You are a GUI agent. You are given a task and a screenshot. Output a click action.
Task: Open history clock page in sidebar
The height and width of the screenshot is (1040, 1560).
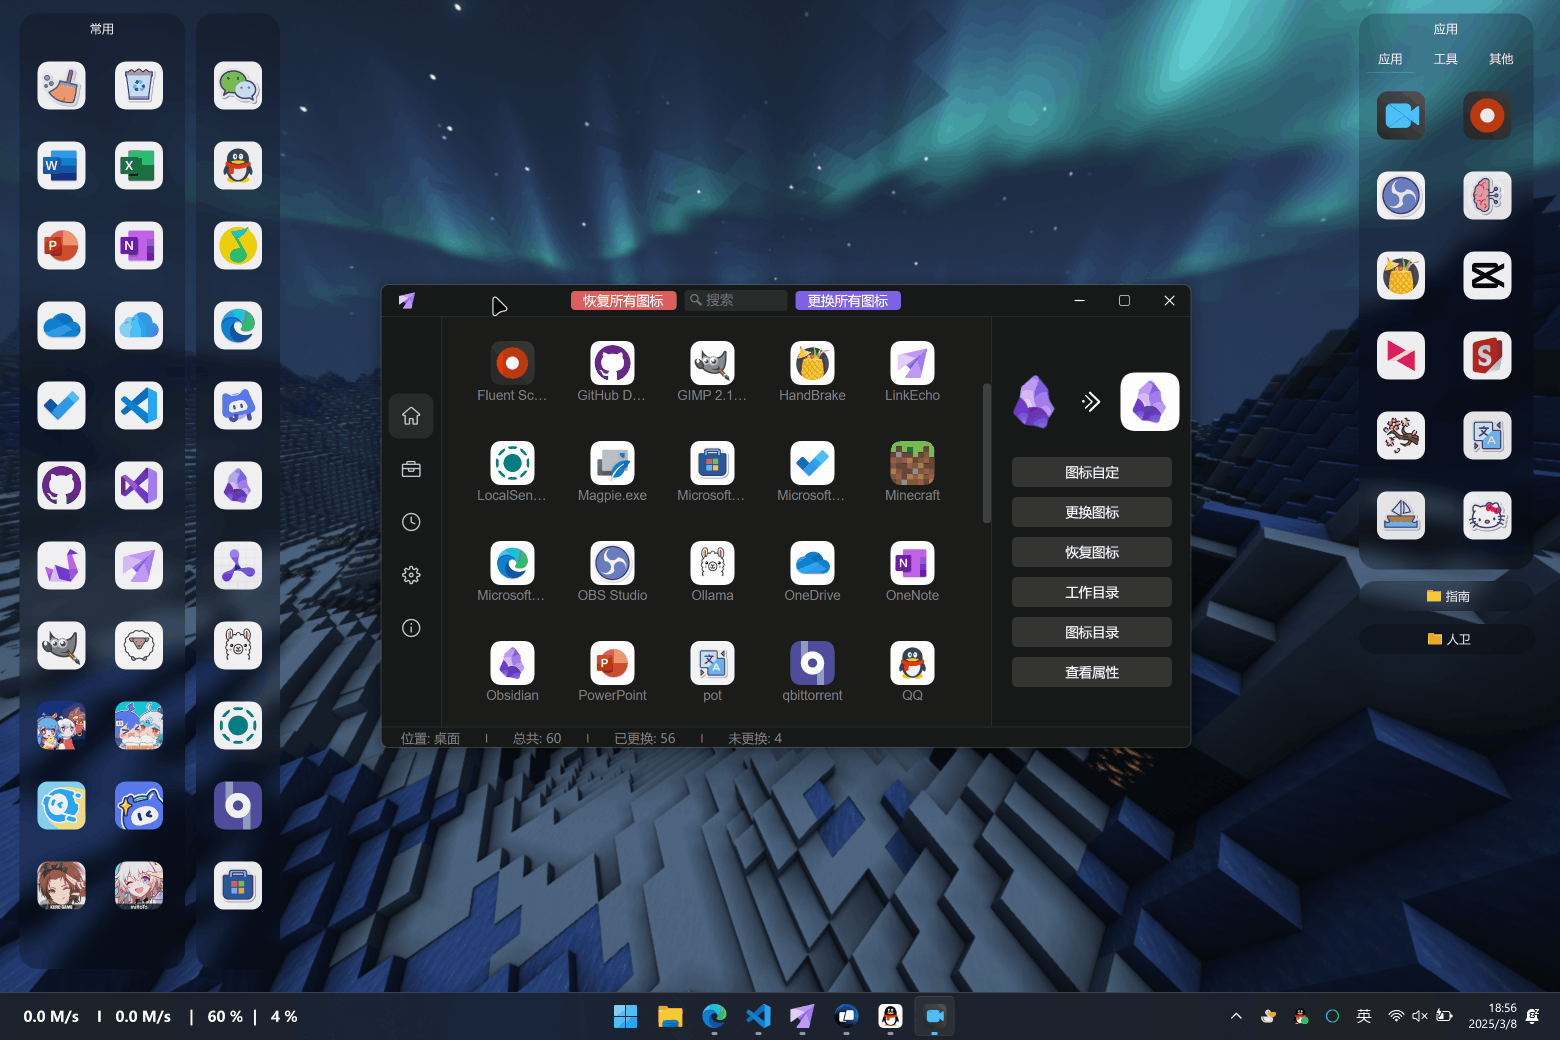tap(411, 522)
